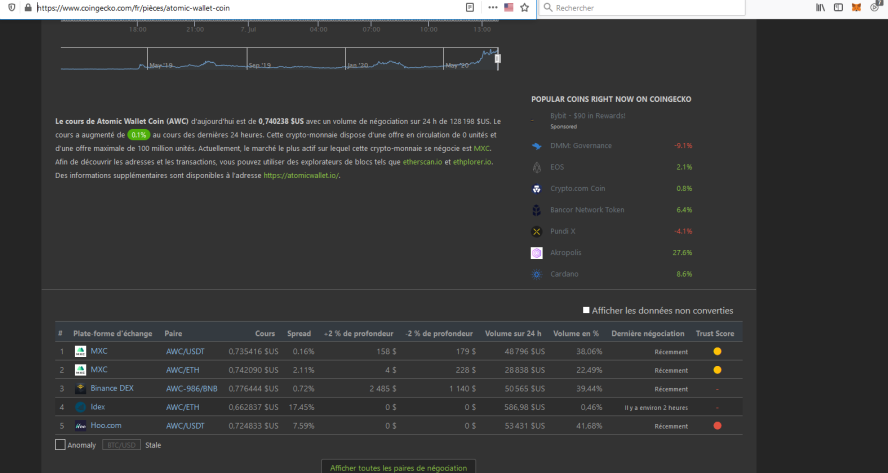Image resolution: width=888 pixels, height=473 pixels.
Task: Open the Firefox library icon
Action: point(820,7)
